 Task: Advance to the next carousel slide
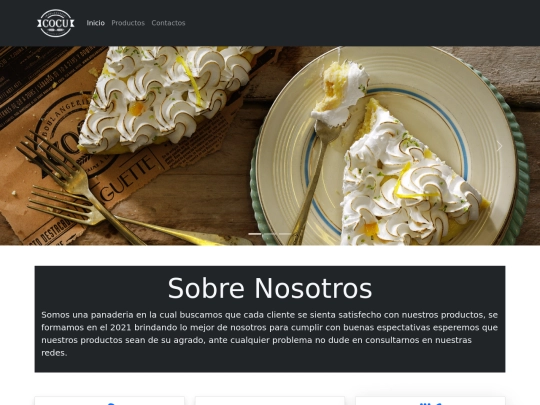(499, 146)
